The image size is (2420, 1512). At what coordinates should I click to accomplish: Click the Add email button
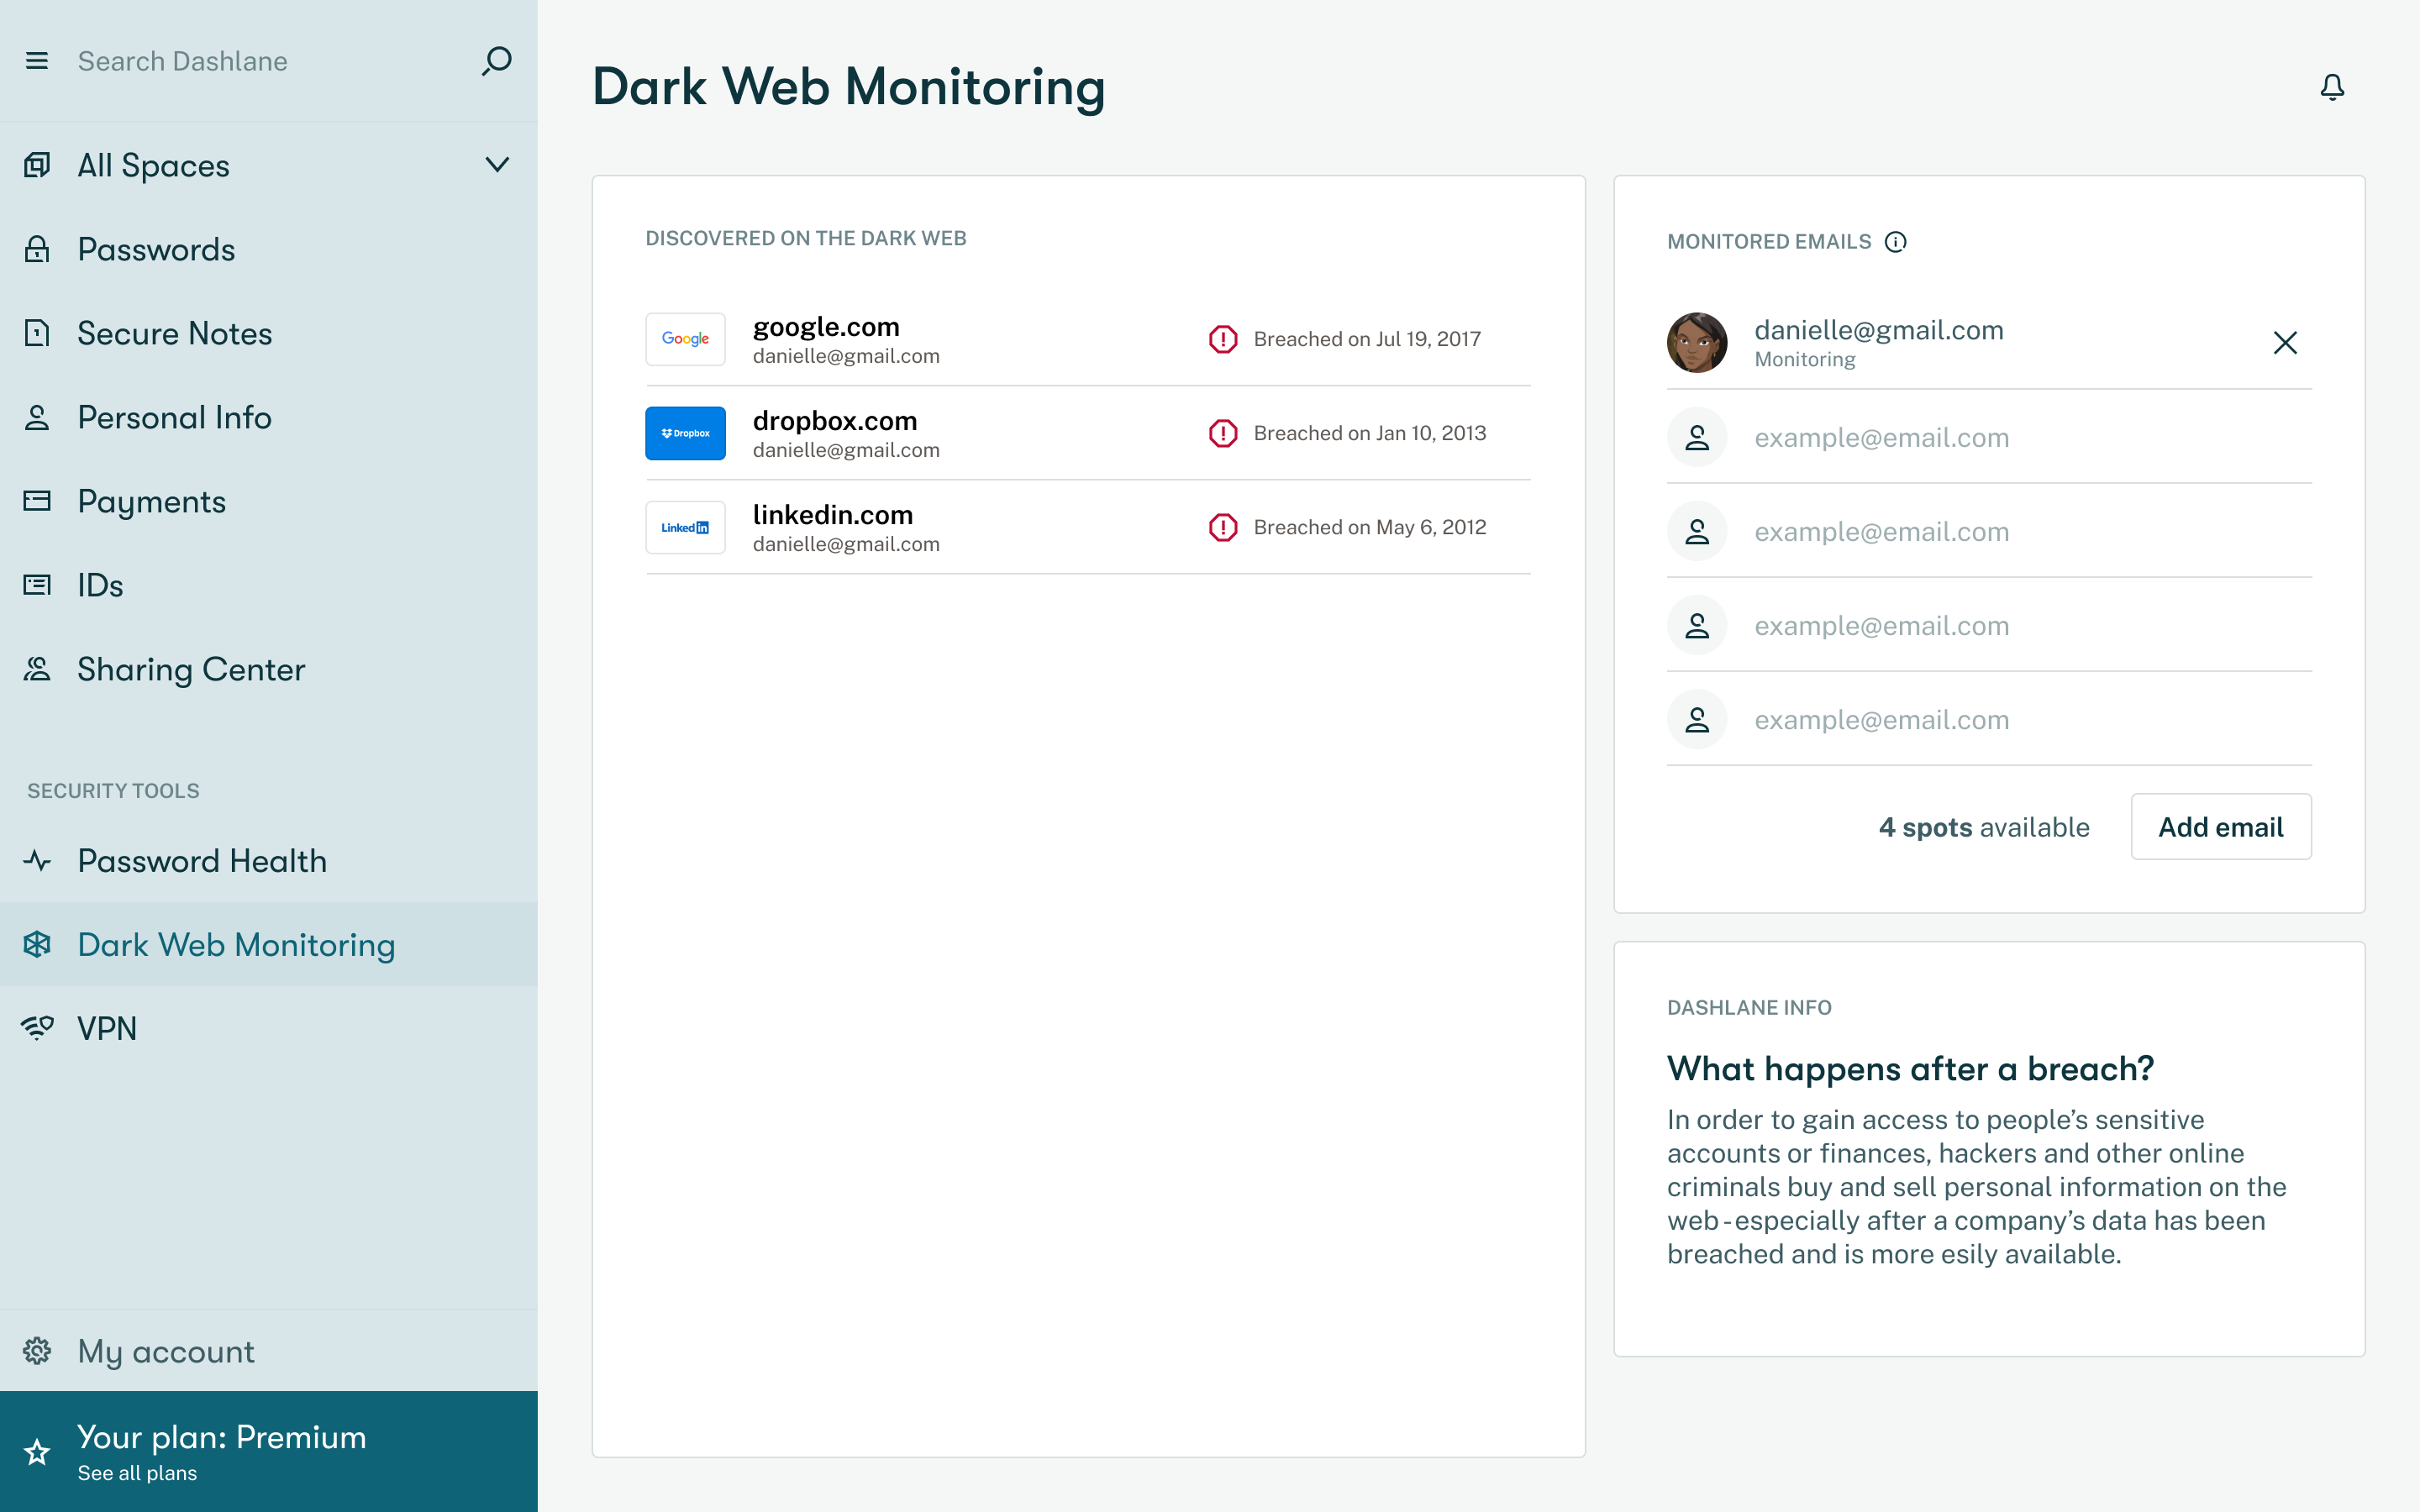pyautogui.click(x=2222, y=826)
